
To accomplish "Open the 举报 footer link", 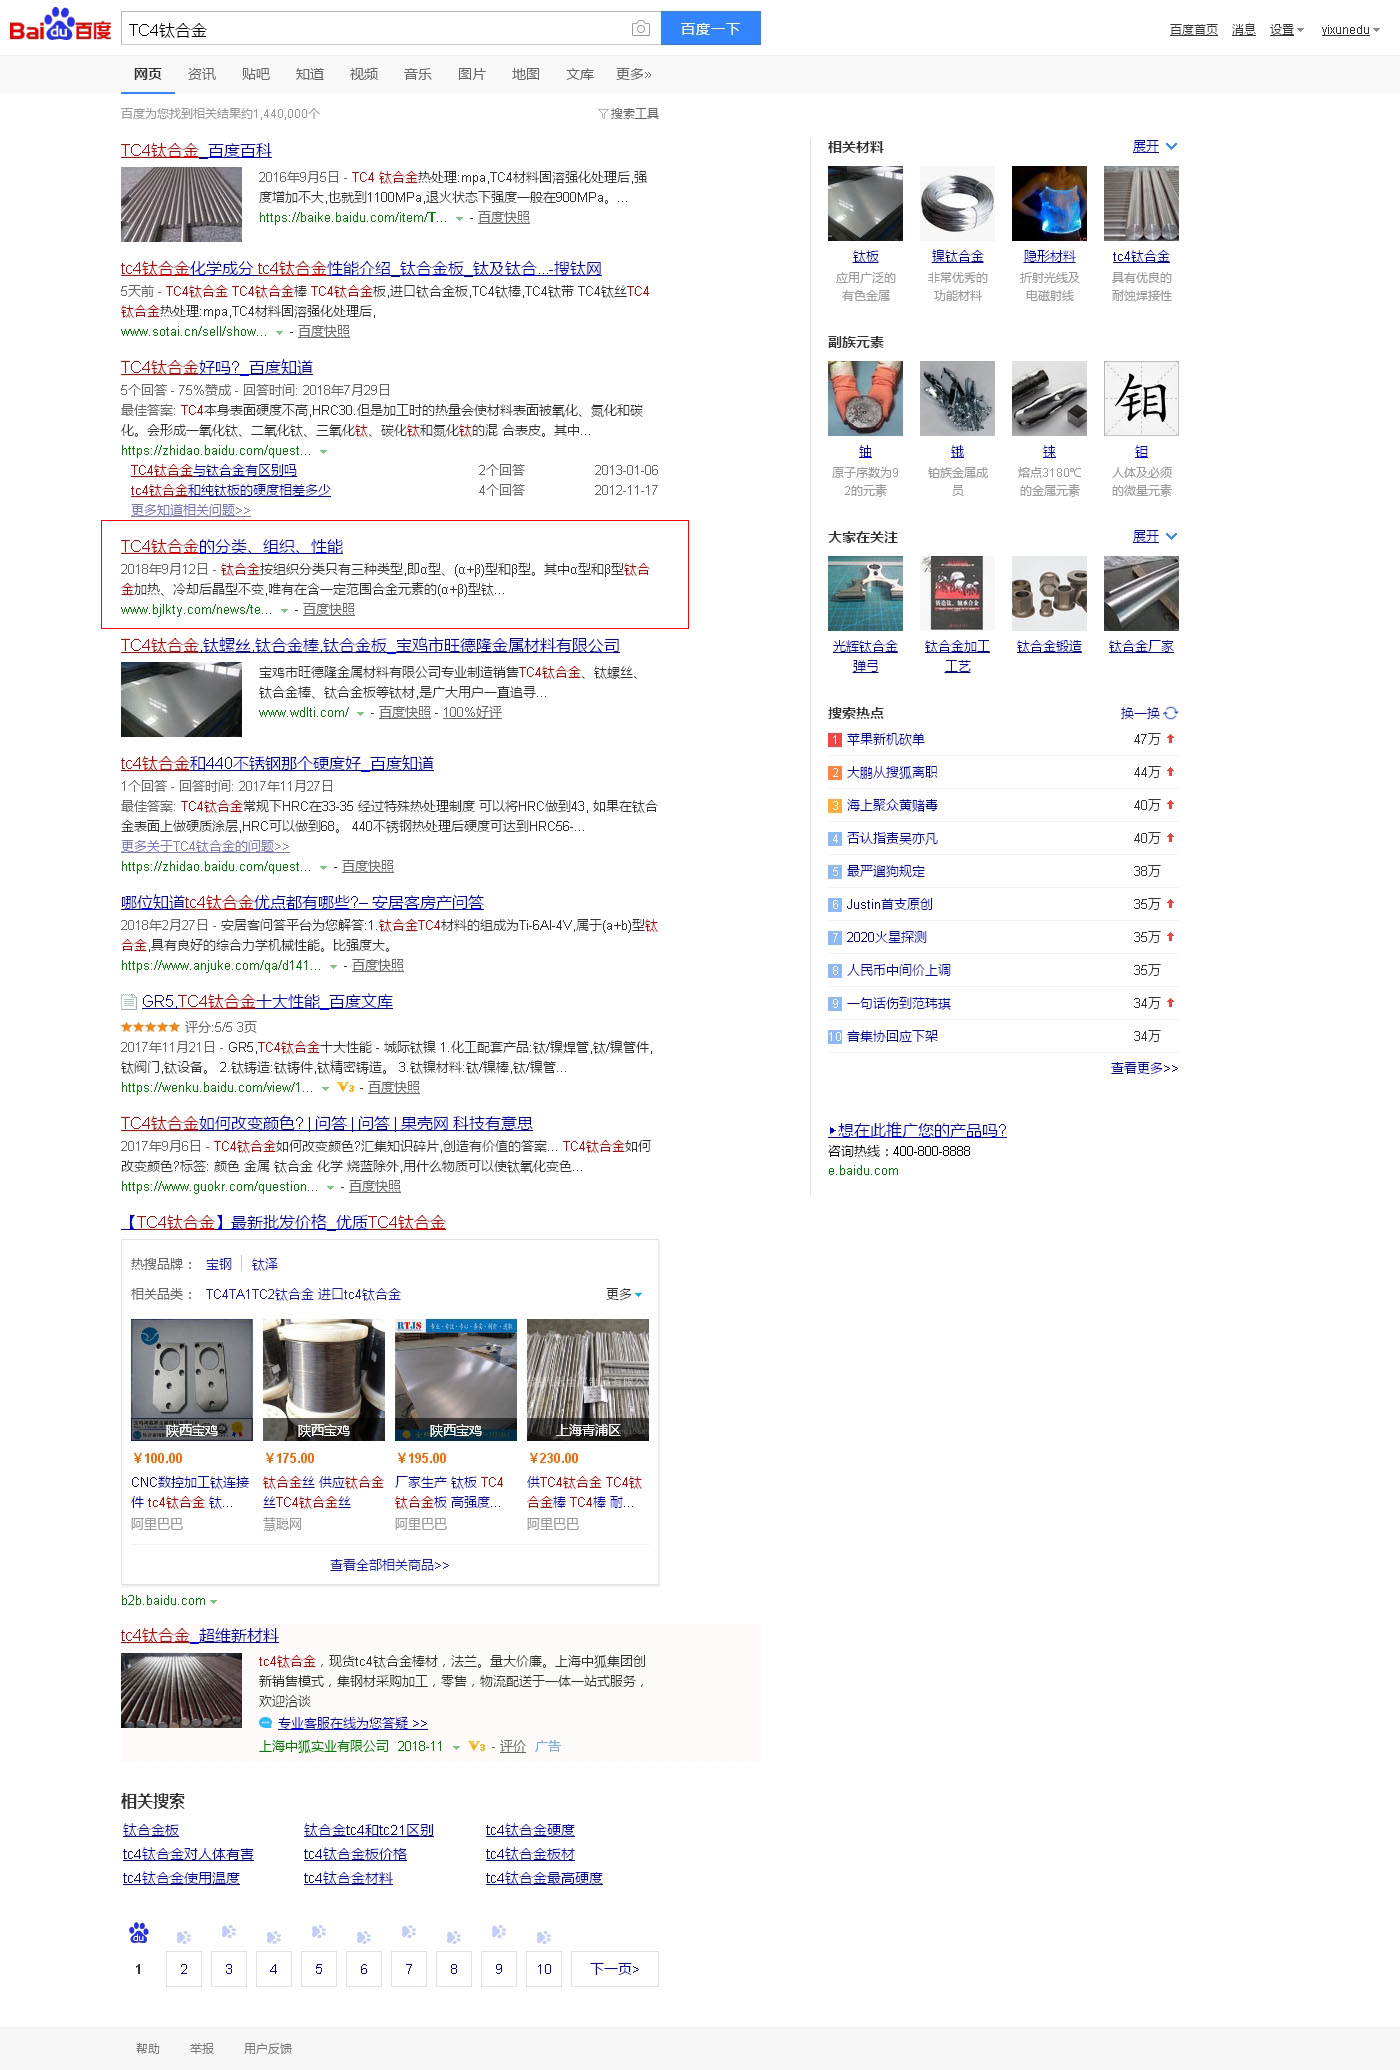I will coord(202,2048).
